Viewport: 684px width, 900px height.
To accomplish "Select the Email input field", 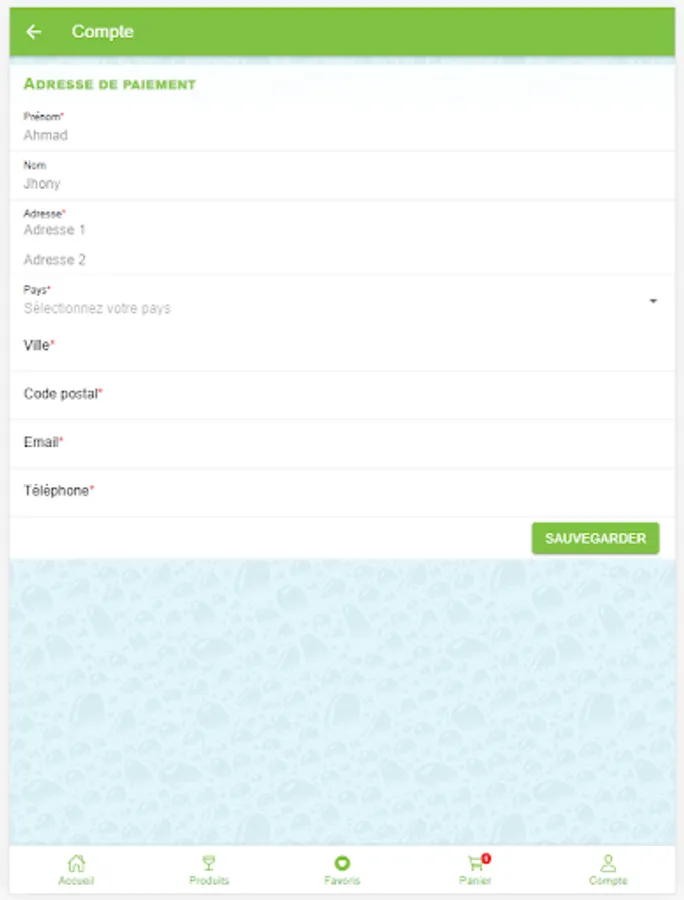I will 341,443.
